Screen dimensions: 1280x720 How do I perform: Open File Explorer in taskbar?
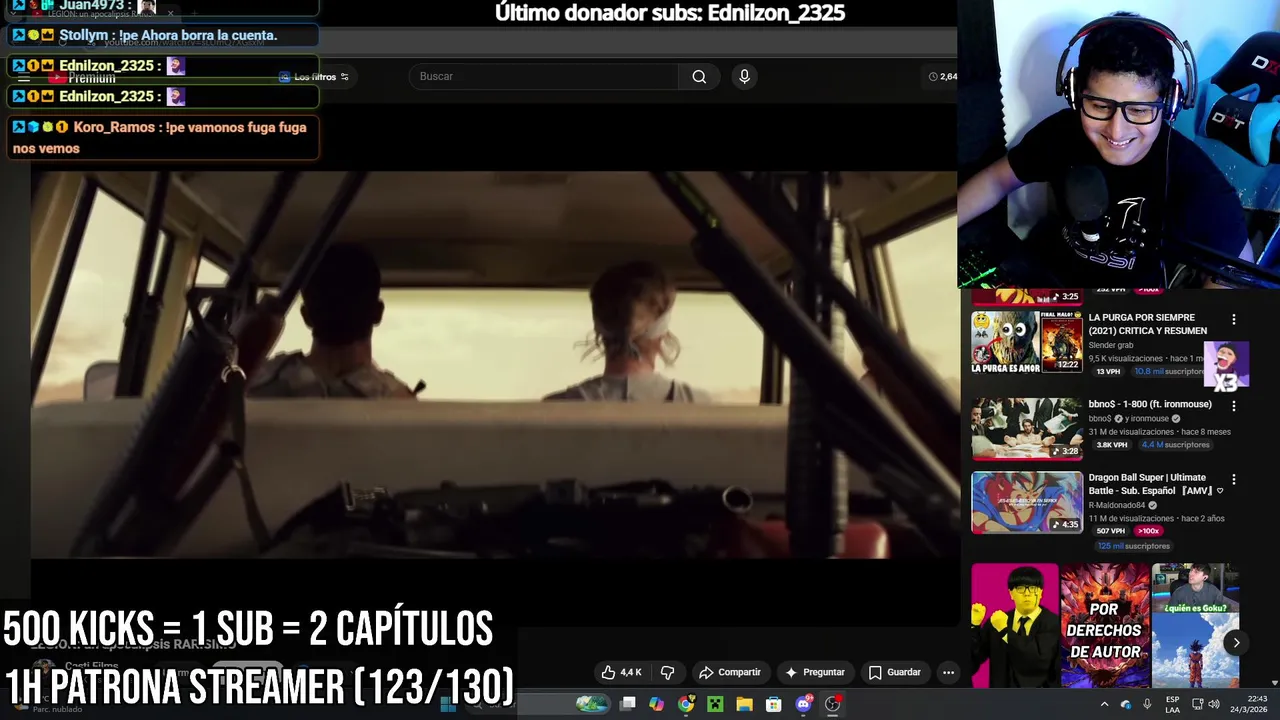click(744, 704)
